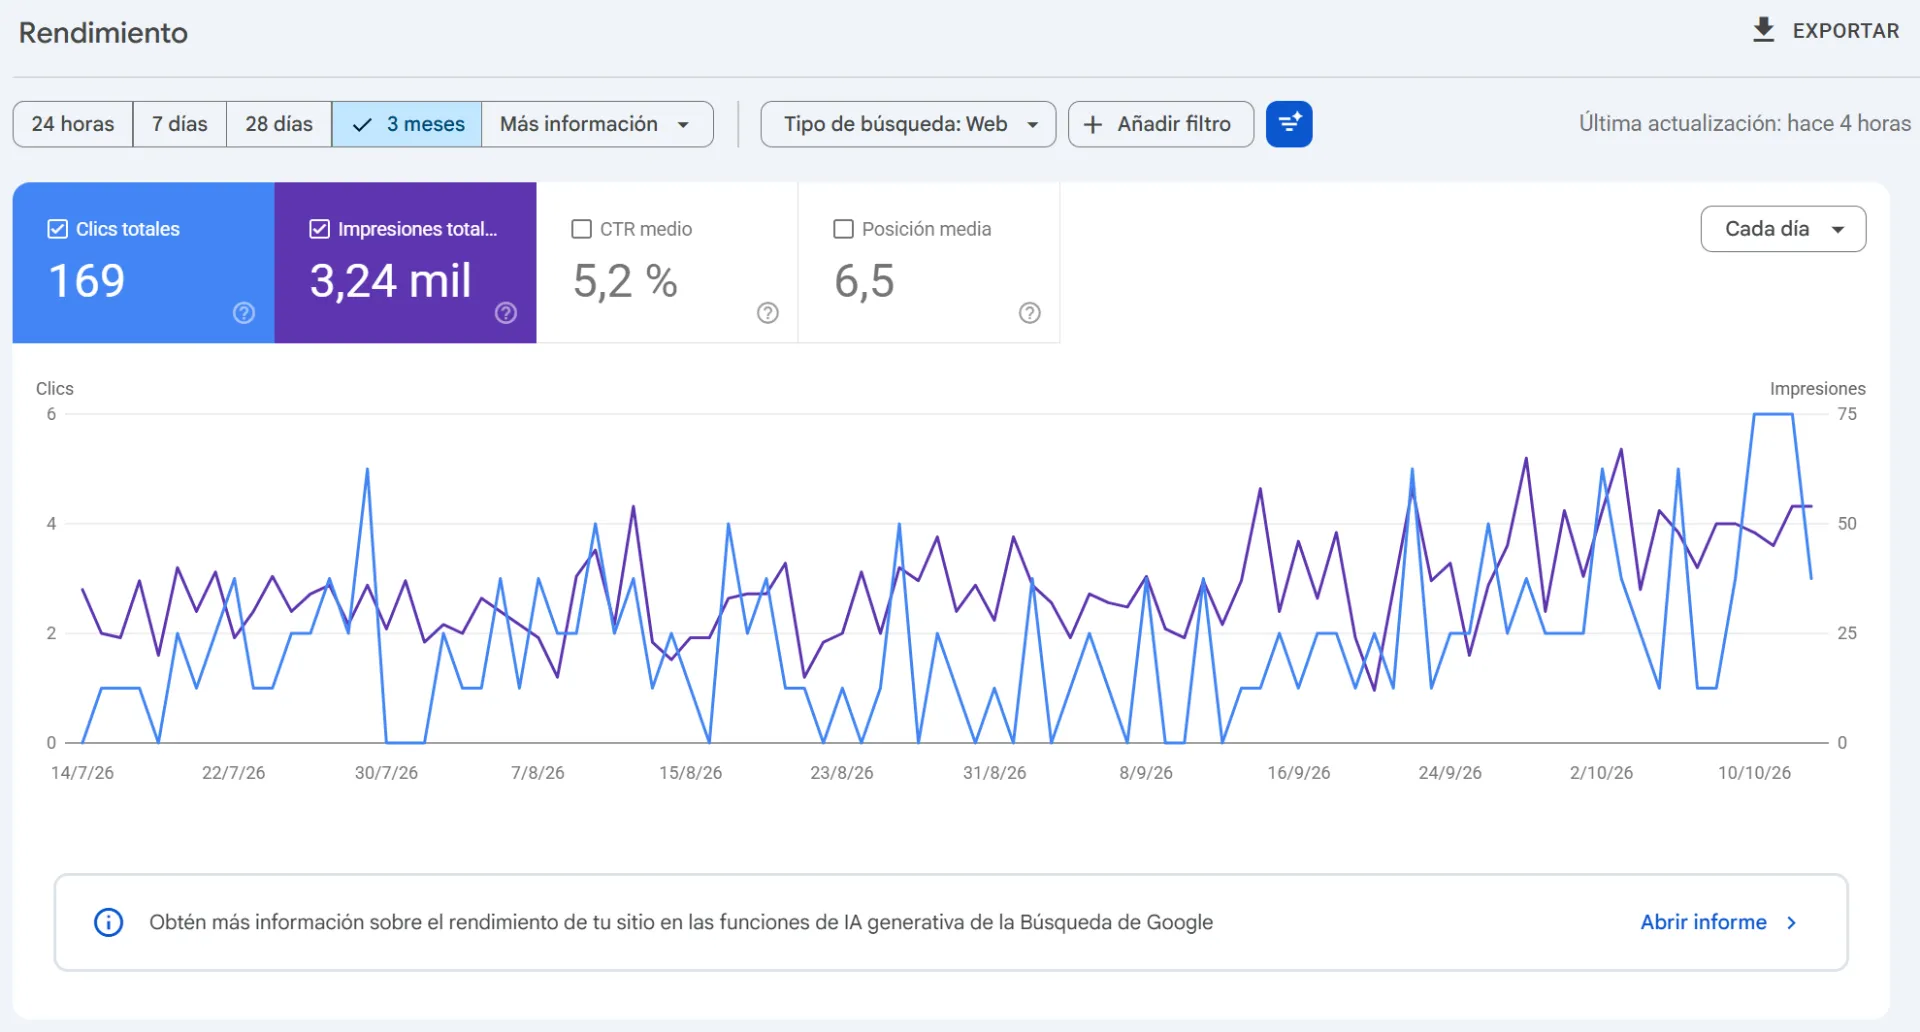Open the Tipo de búsqueda: Web dropdown

908,124
